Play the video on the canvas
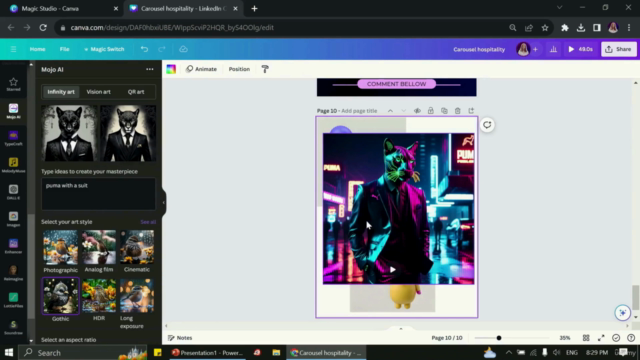Viewport: 640px width, 360px height. 393,269
